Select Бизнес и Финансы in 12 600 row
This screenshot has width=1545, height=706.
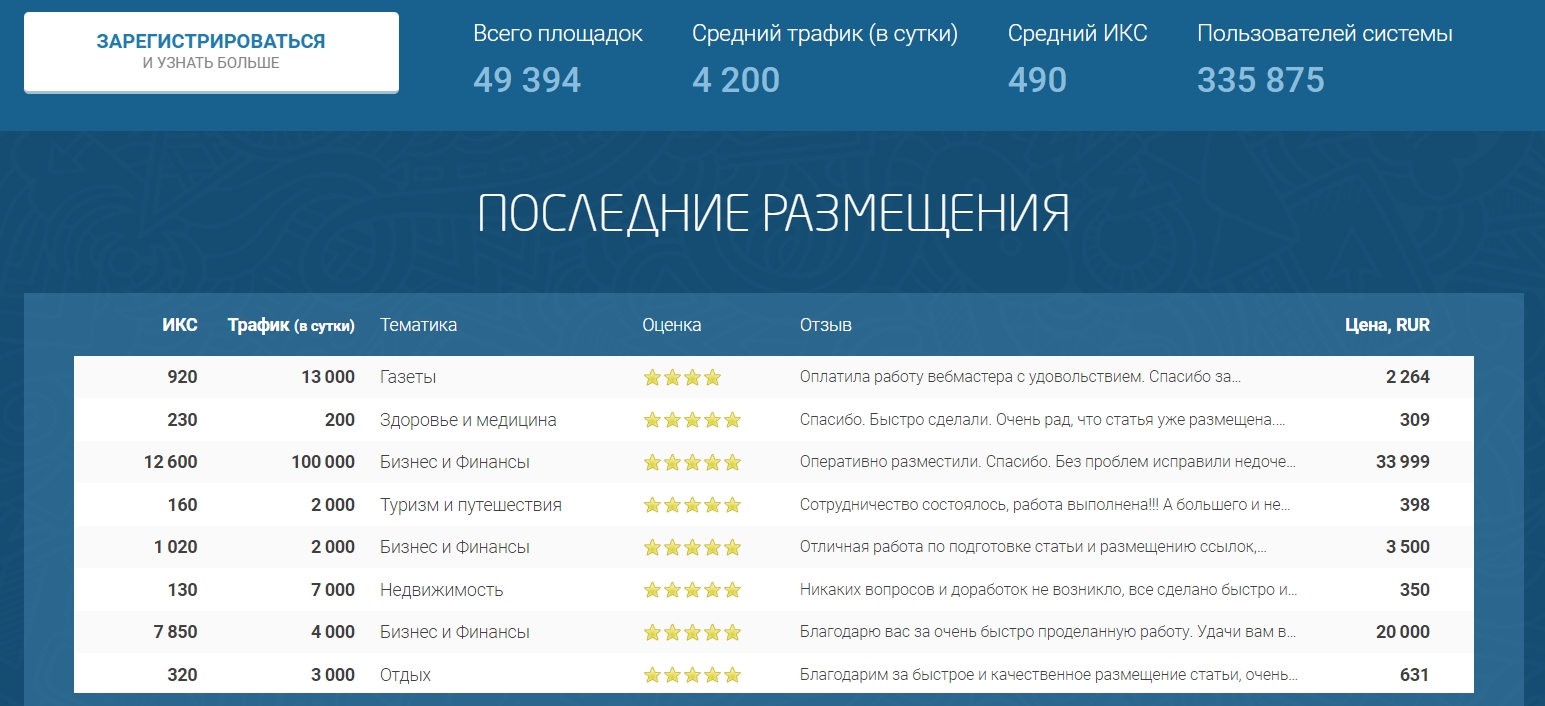coord(455,462)
